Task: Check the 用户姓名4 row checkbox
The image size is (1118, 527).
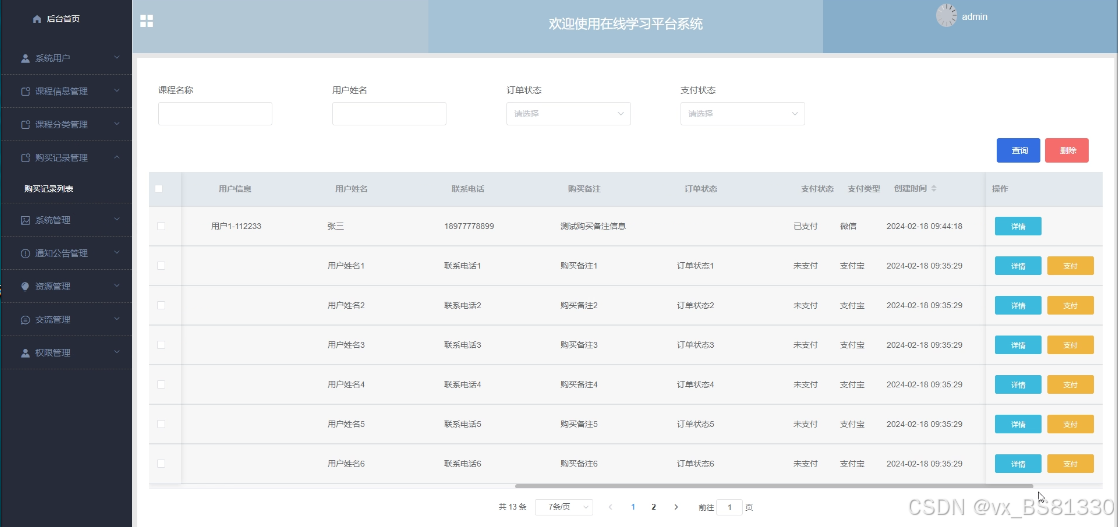Action: point(161,384)
